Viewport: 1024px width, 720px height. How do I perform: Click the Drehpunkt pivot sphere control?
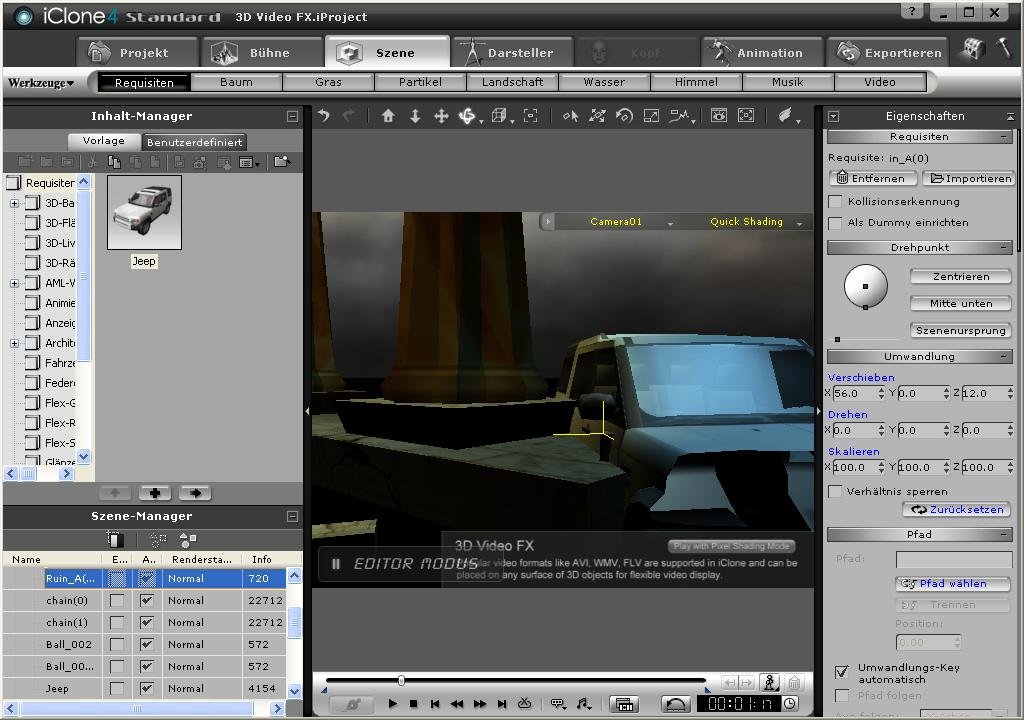click(x=865, y=286)
